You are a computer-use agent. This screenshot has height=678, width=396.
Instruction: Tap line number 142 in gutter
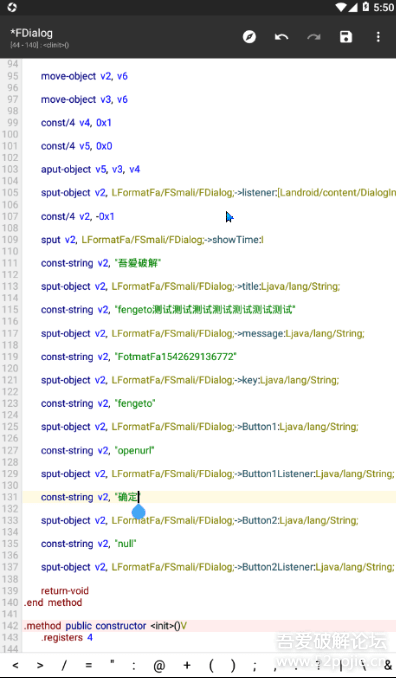tap(10, 626)
